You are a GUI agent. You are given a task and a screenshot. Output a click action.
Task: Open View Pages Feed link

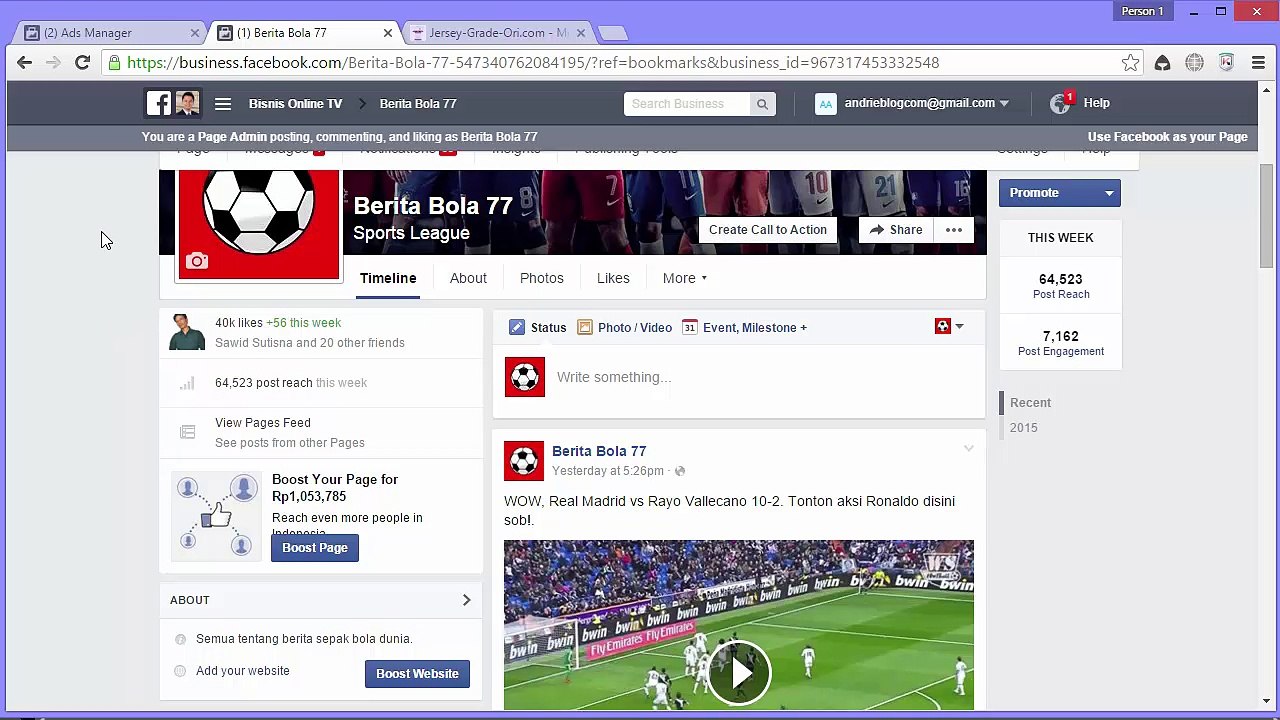tap(263, 423)
